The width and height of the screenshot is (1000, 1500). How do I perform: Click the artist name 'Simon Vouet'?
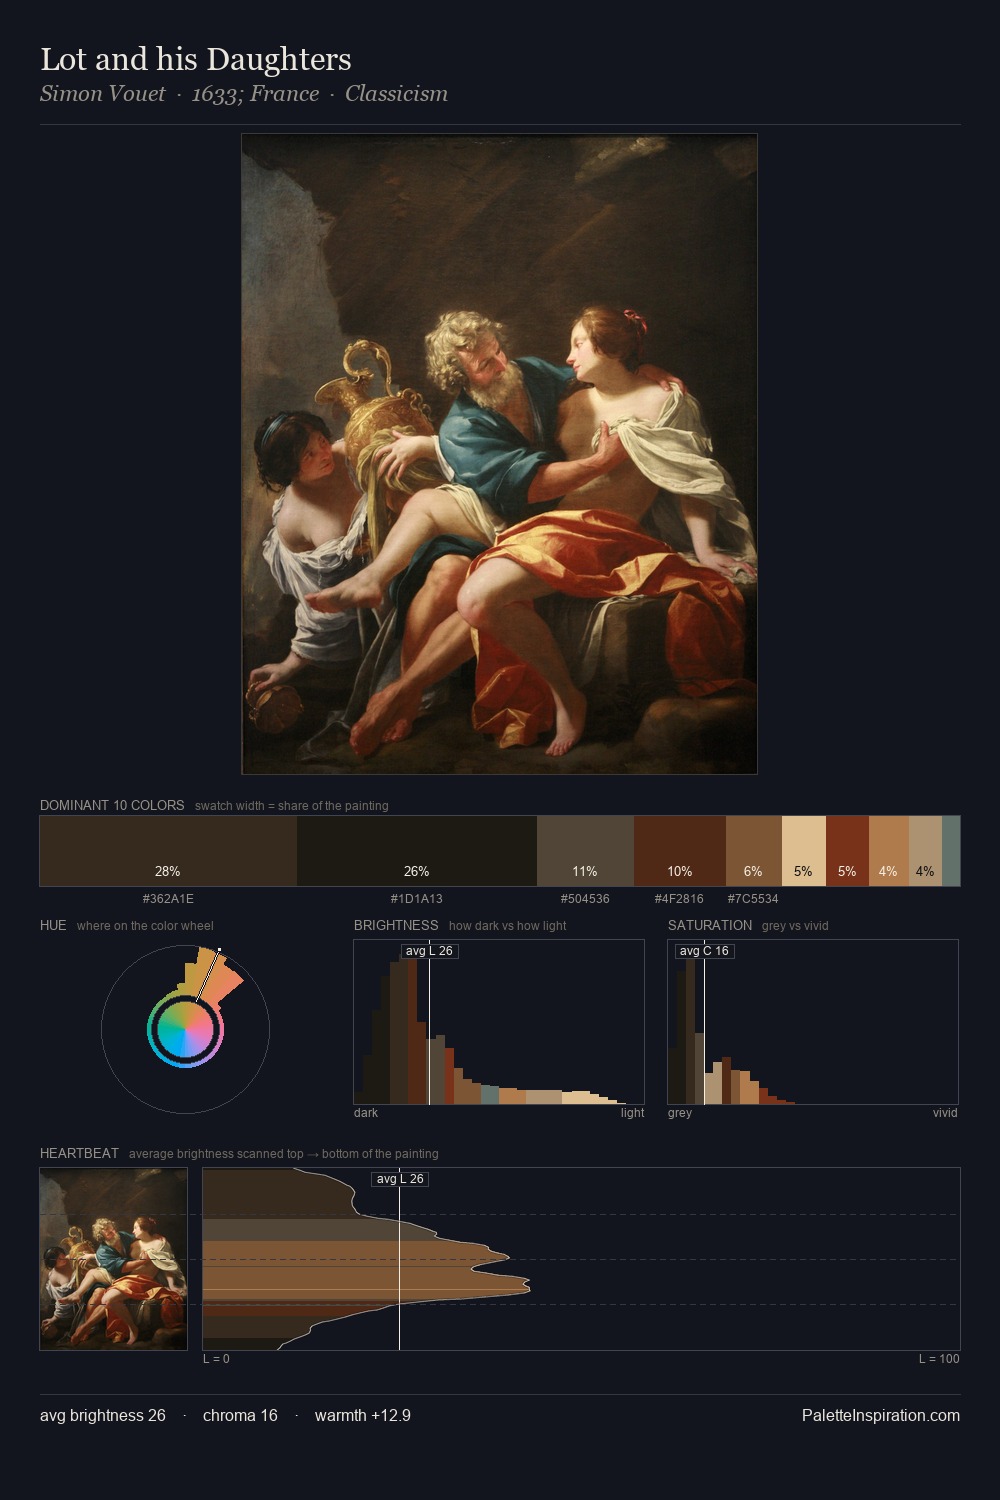click(103, 94)
